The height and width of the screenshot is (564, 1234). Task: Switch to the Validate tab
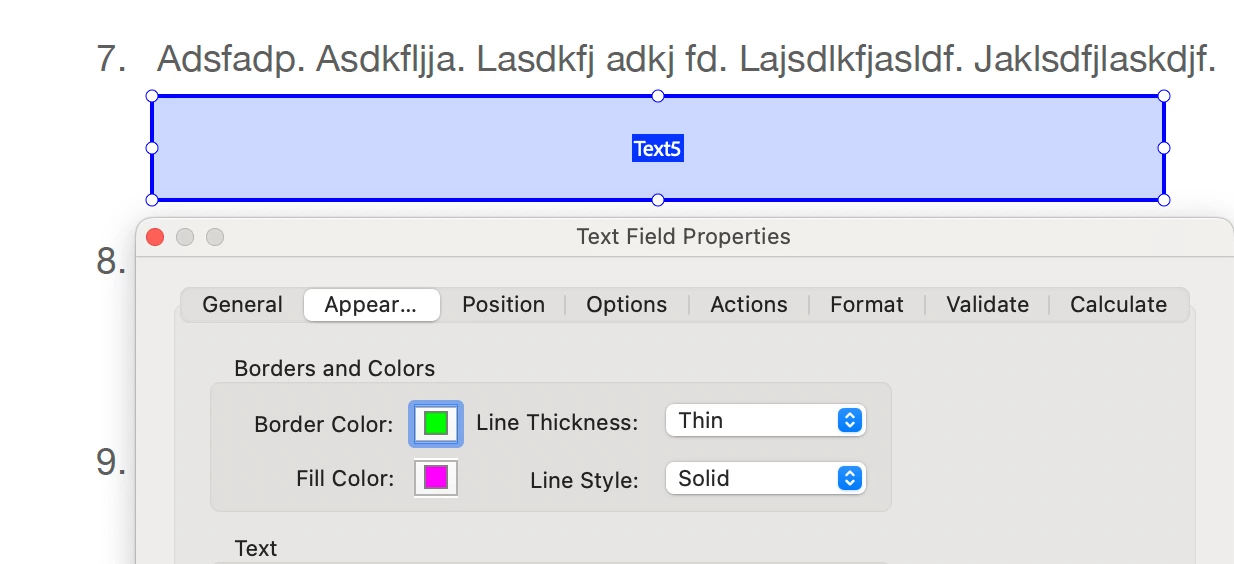pos(987,305)
